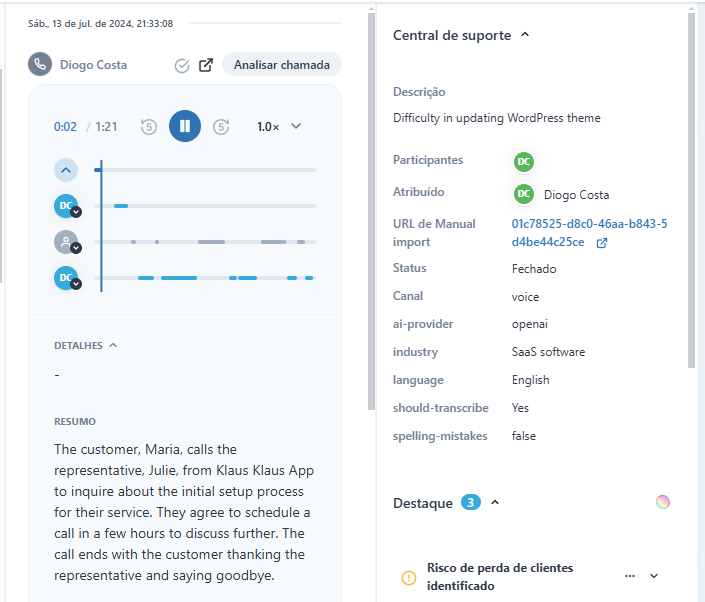Collapse speaker tracks with round chevron button
Viewport: 705px width, 602px height.
66,170
